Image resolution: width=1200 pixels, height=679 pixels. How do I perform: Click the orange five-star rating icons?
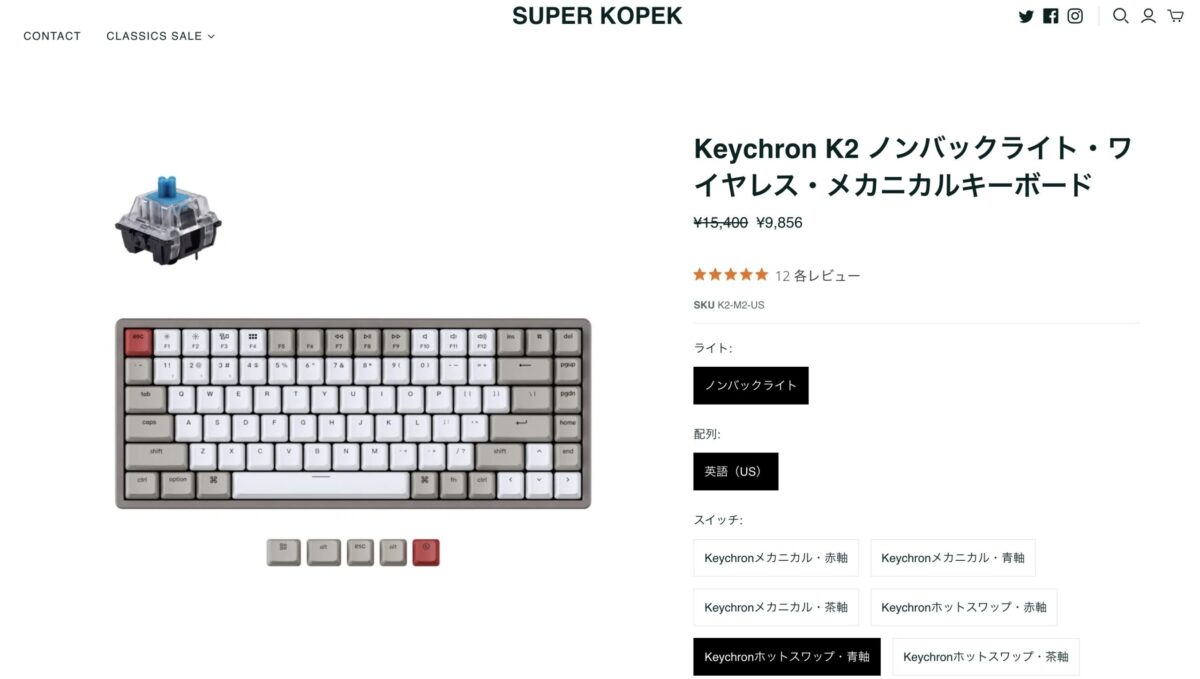[x=730, y=275]
